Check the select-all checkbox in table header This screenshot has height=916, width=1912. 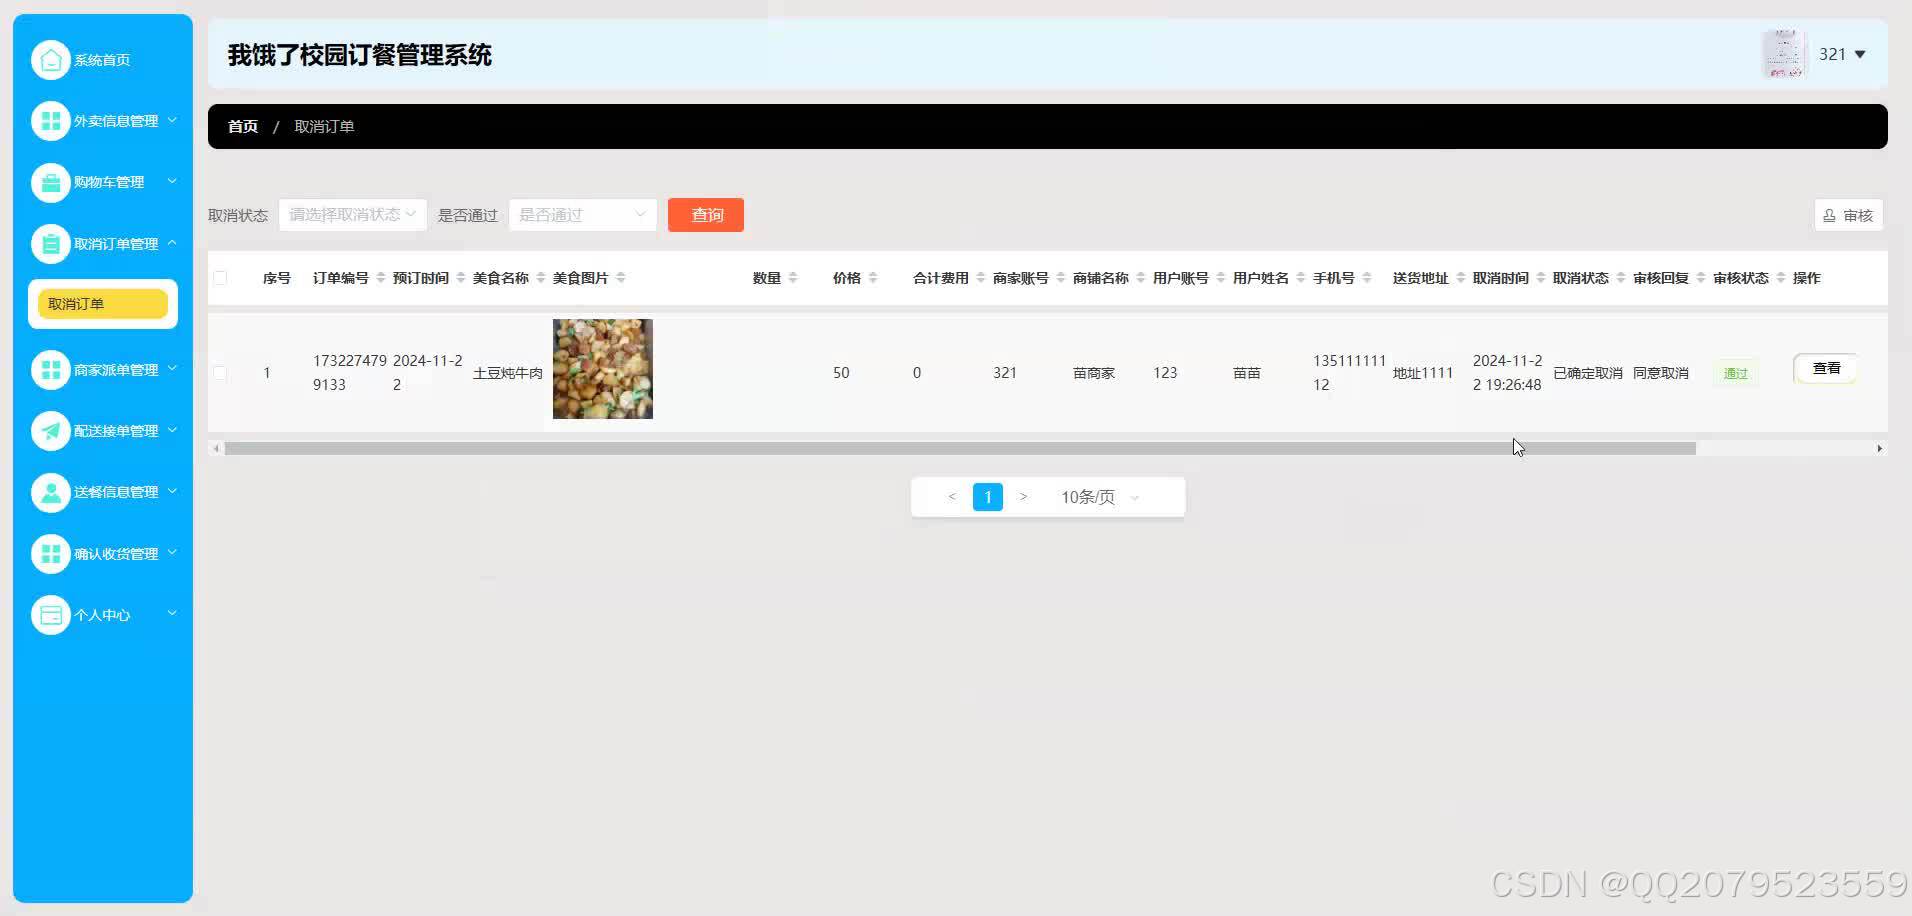point(221,277)
